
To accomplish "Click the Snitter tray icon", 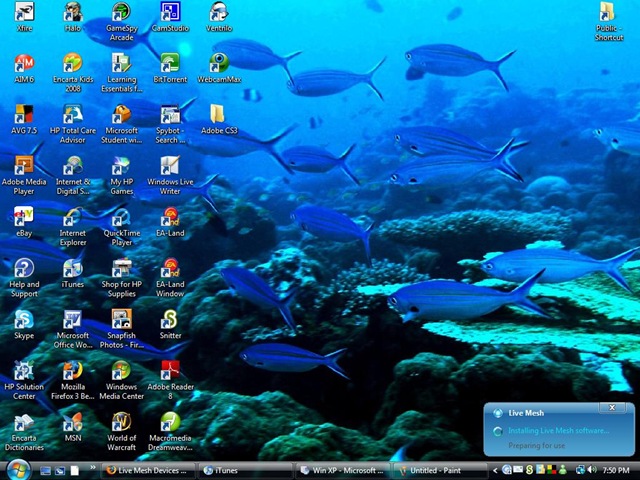I will click(x=529, y=470).
